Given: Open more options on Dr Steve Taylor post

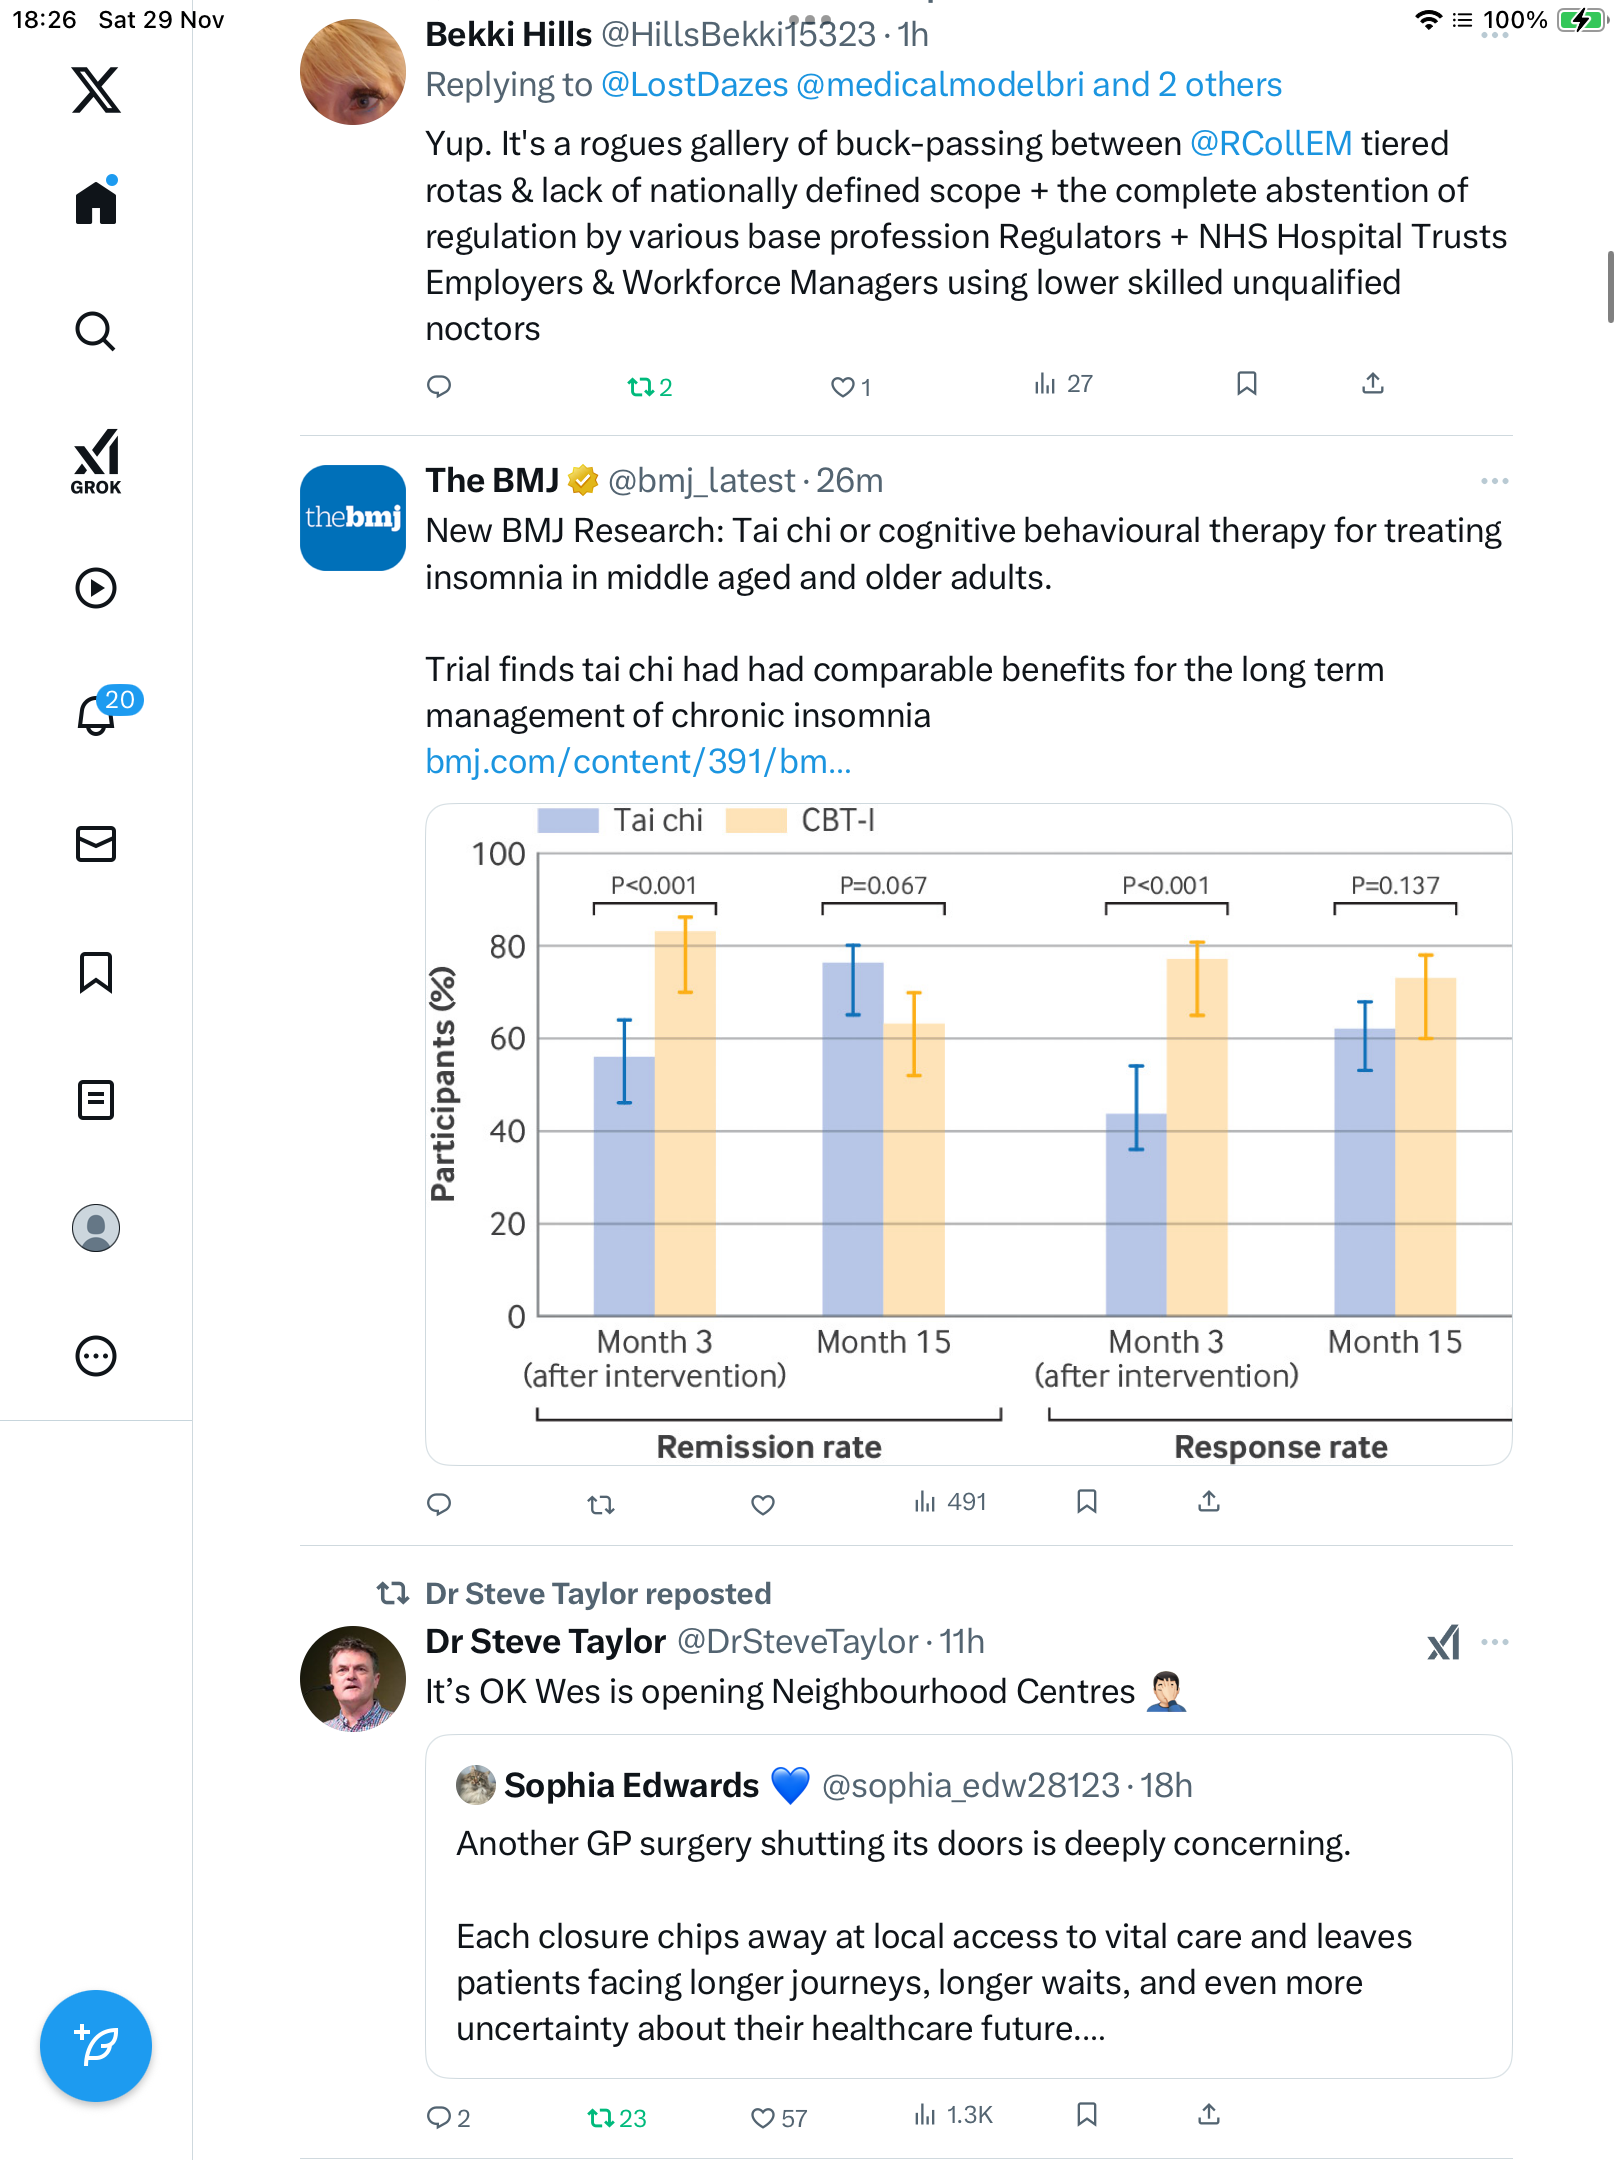Looking at the screenshot, I should 1494,1642.
